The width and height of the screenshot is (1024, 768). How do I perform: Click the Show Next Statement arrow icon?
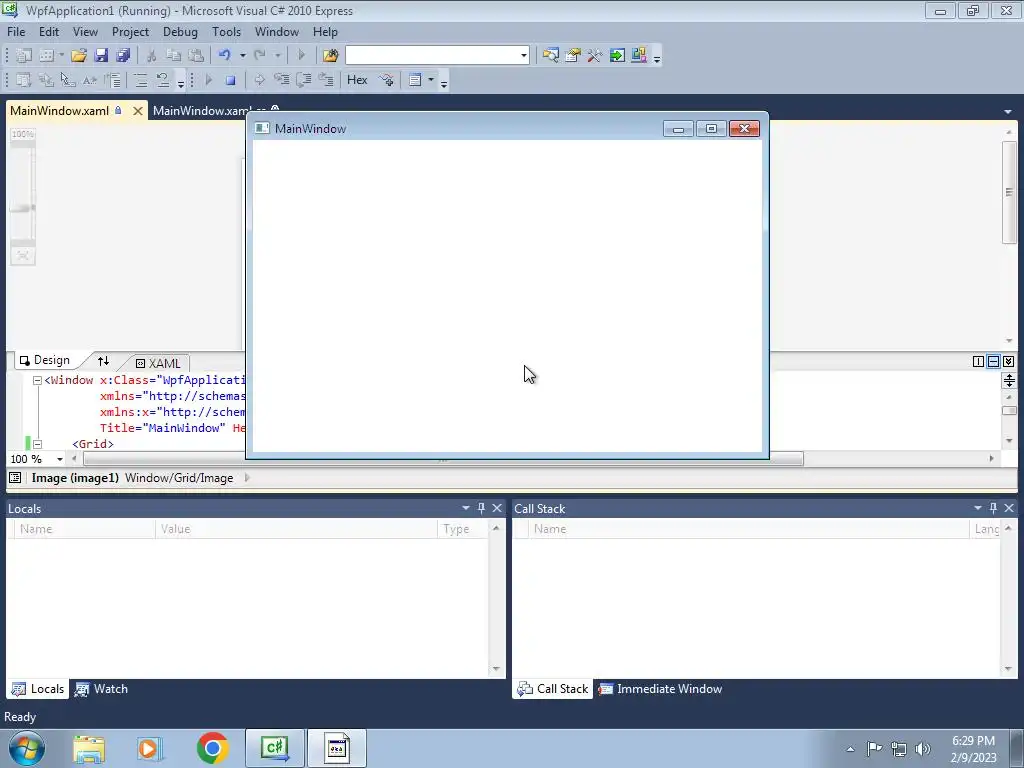coord(259,80)
